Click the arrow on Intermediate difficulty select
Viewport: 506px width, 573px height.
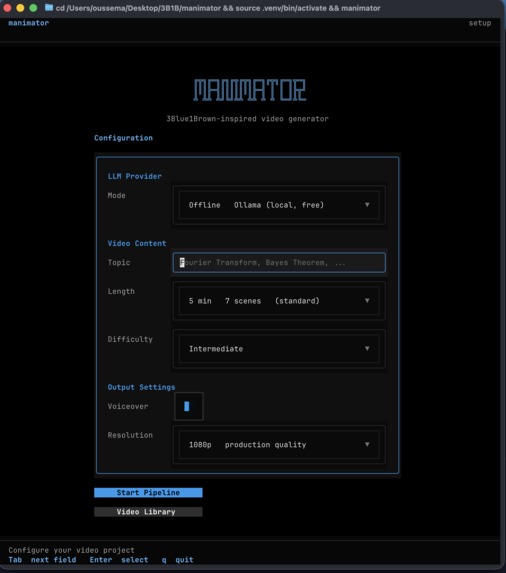click(367, 348)
